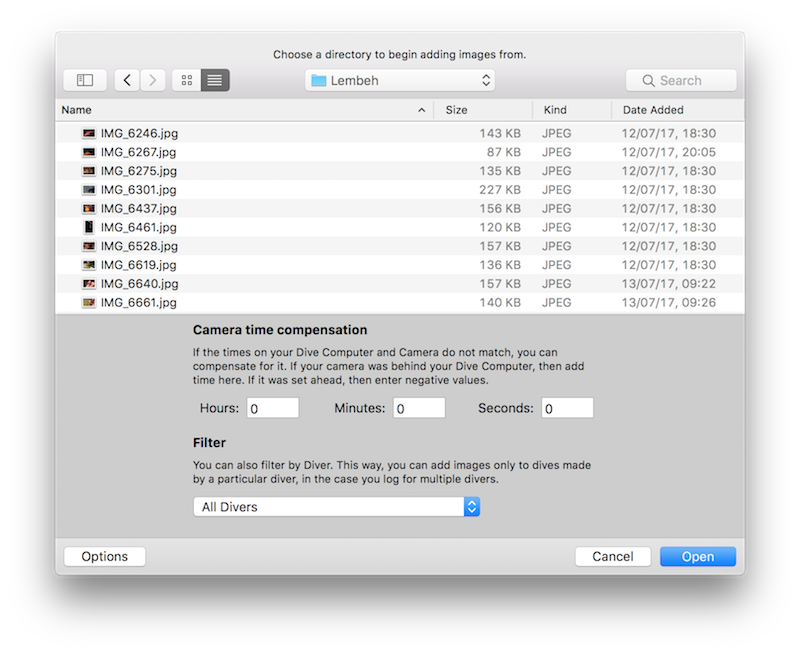Select the IMG_6461.jpg thumbnail icon
This screenshot has width=800, height=654.
click(x=89, y=227)
